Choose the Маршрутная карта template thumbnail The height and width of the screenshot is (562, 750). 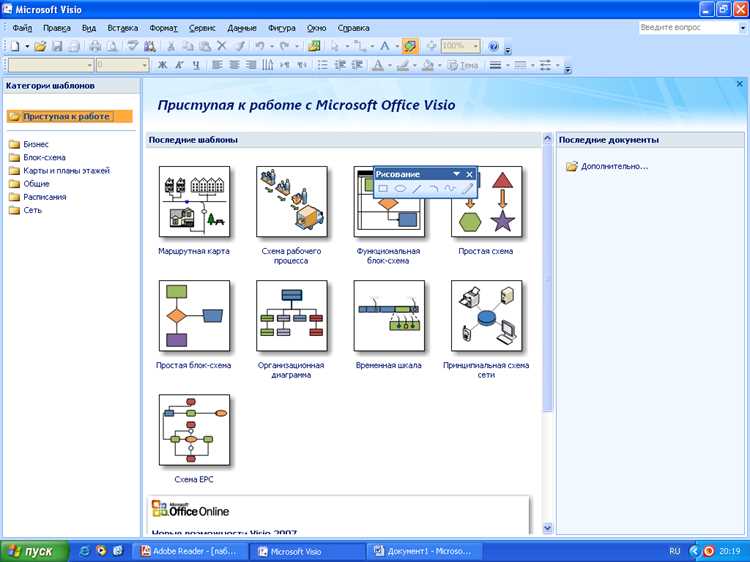194,201
